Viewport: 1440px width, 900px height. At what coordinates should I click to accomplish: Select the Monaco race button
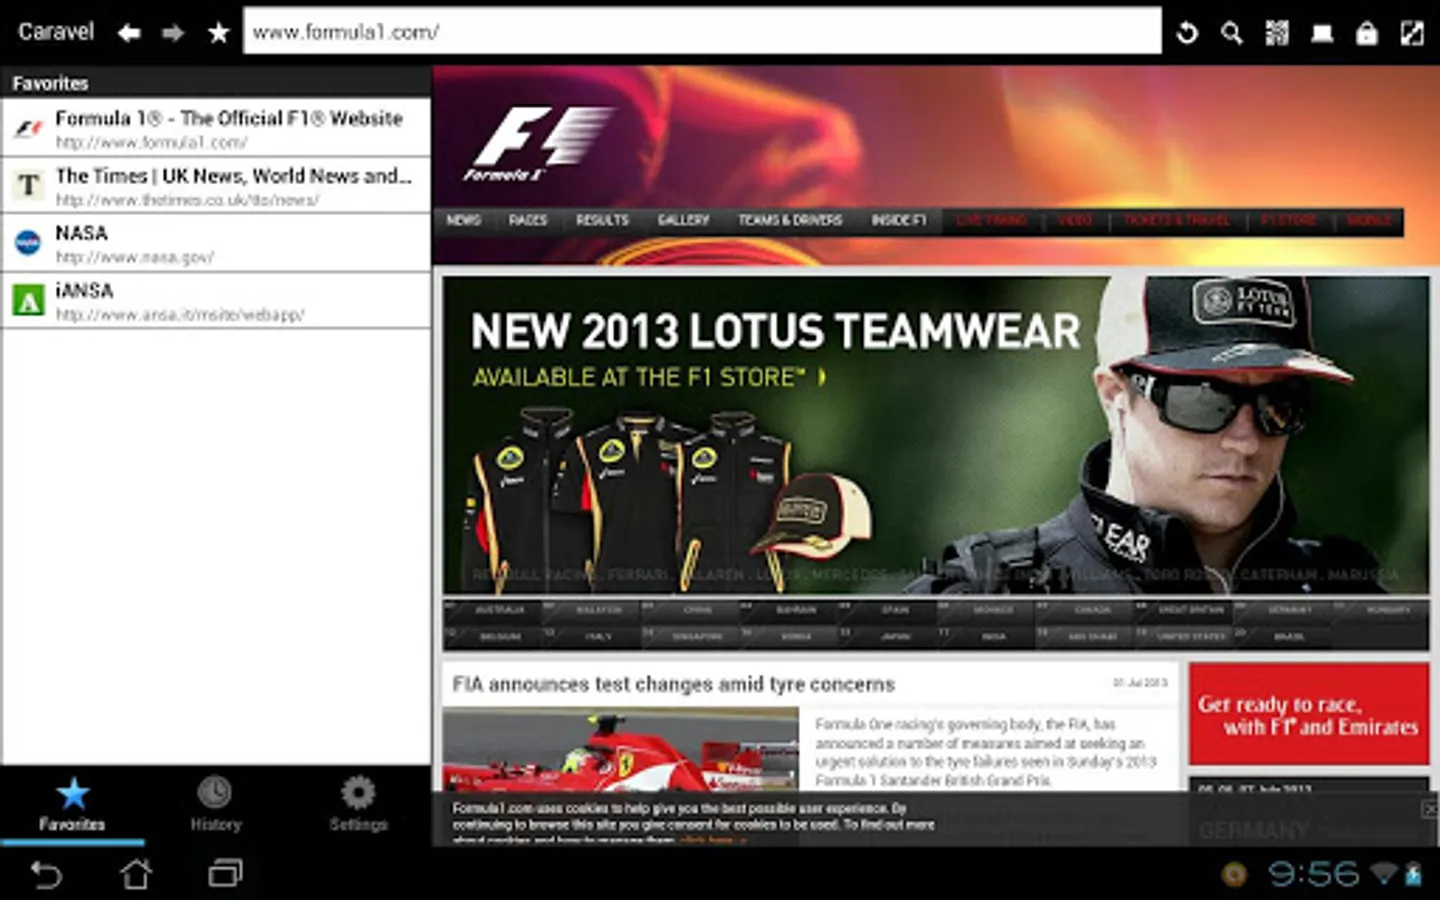[x=986, y=610]
